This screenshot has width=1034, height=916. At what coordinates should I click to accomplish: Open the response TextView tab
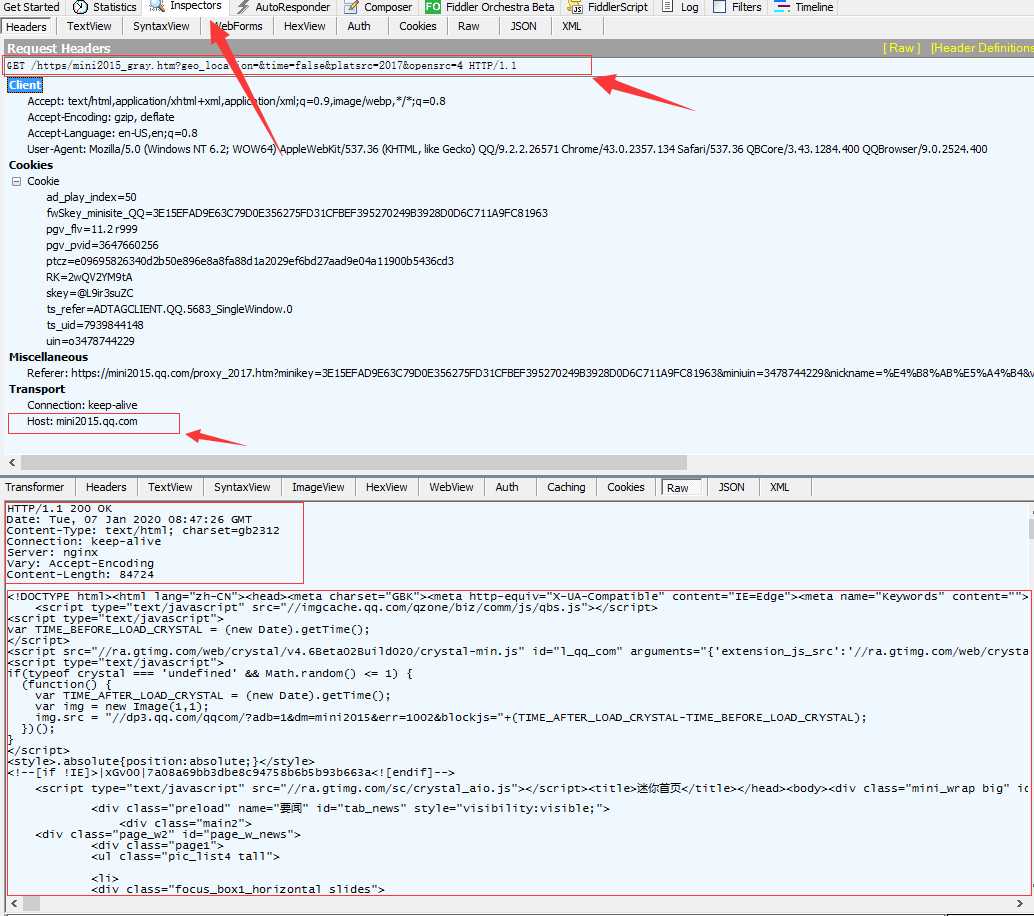170,487
